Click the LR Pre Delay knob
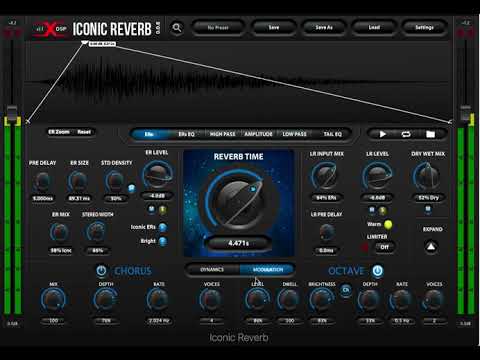Screen dimensions: 480x360 [x=326, y=232]
